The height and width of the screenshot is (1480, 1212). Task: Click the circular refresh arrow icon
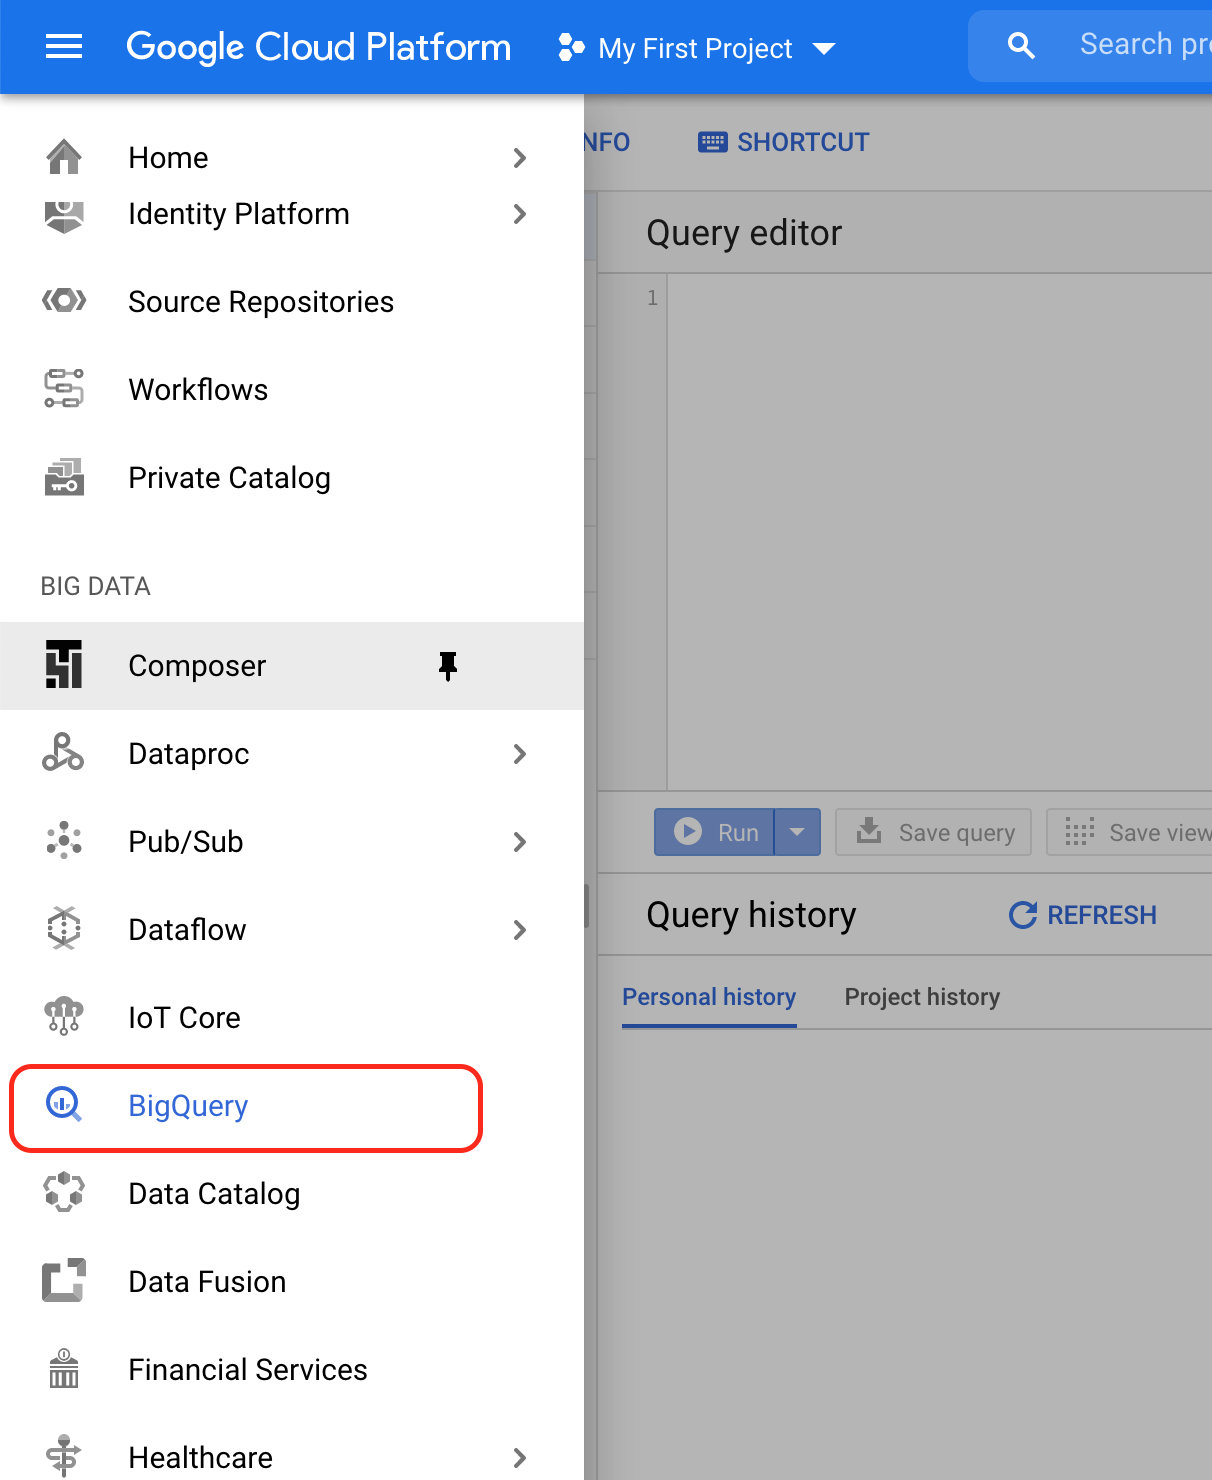(x=1023, y=915)
